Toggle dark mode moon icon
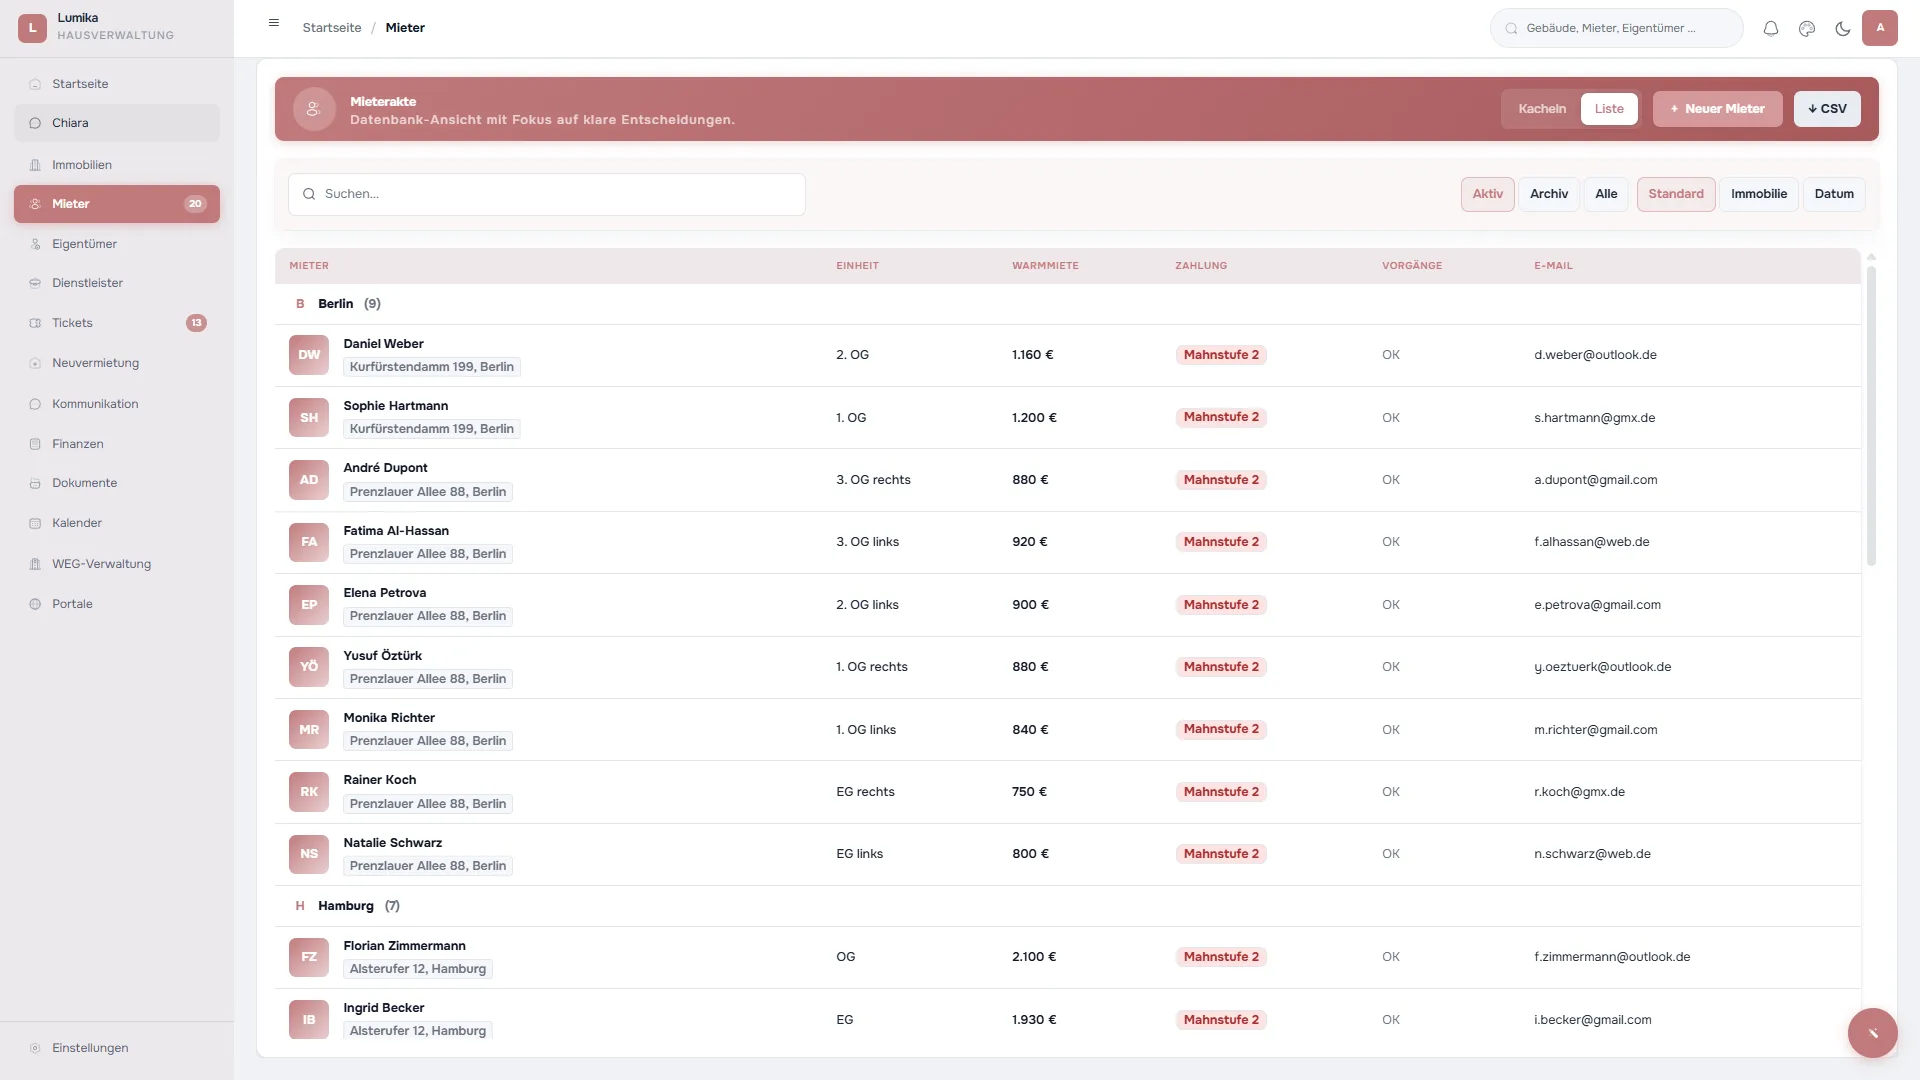The width and height of the screenshot is (1920, 1080). 1842,28
